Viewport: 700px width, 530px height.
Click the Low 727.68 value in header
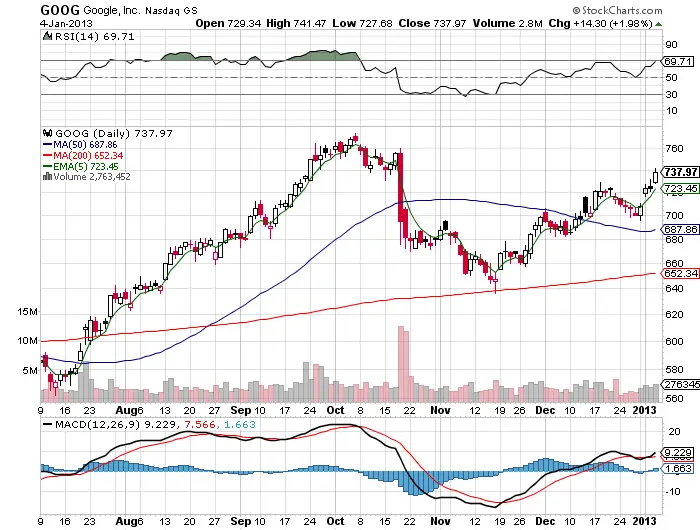pos(362,23)
